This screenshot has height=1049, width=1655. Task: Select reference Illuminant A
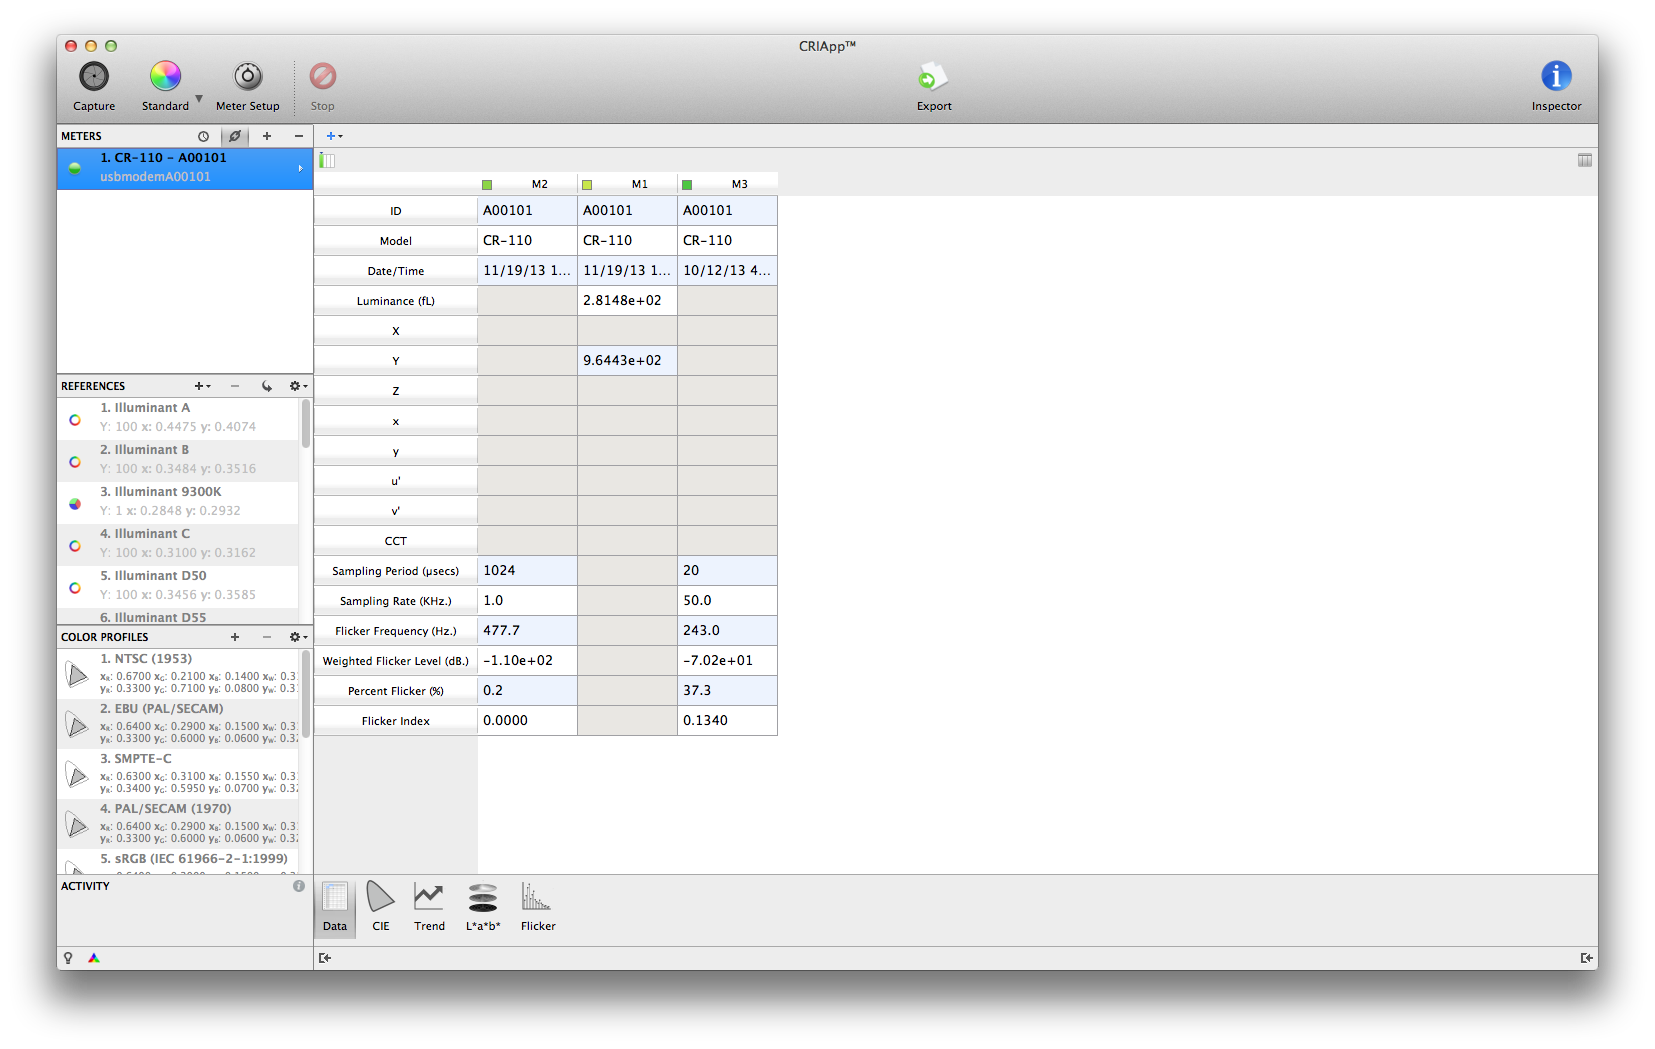(178, 418)
